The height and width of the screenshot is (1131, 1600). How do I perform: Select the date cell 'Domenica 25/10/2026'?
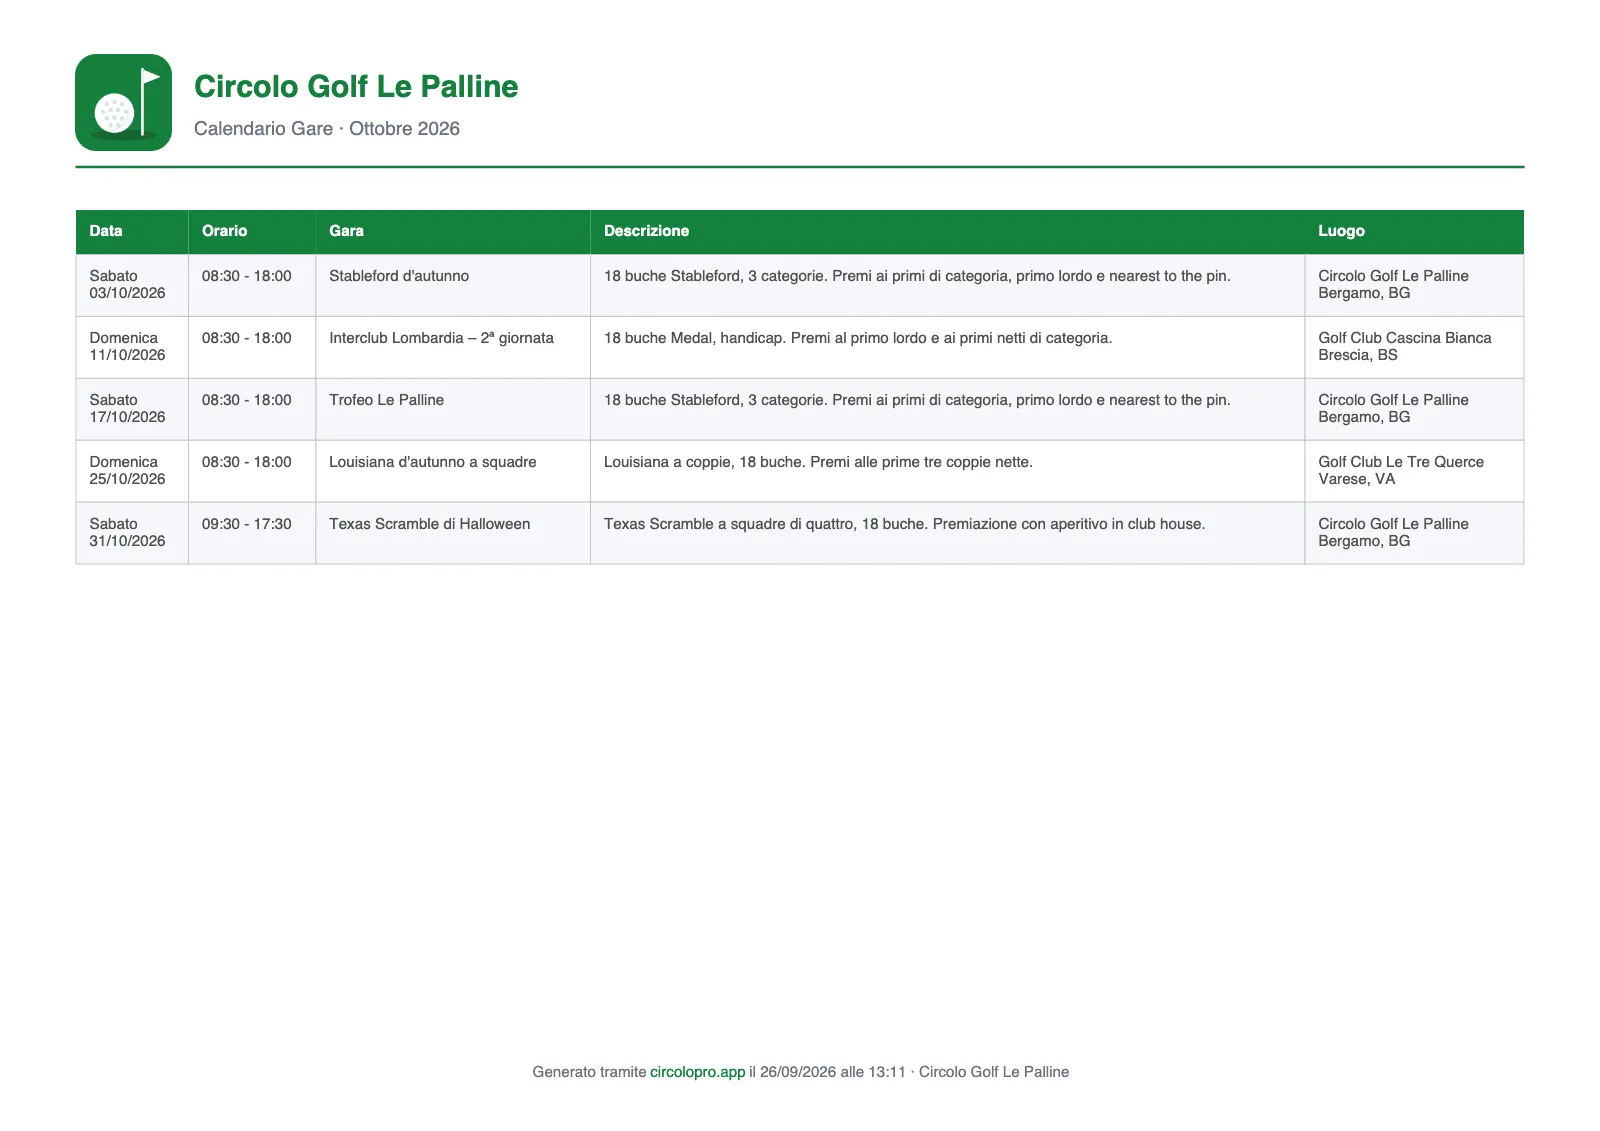(132, 471)
